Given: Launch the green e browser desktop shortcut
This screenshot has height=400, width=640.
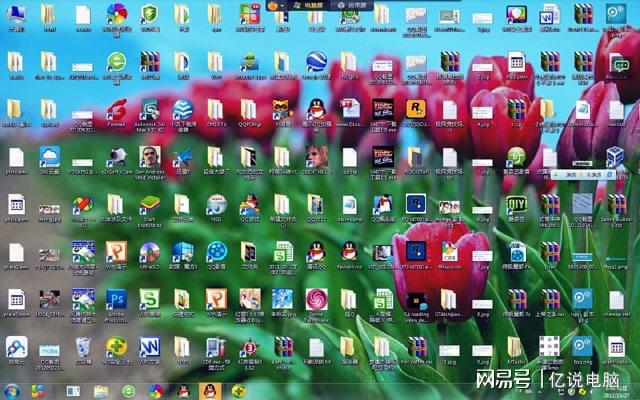Looking at the screenshot, I should tap(116, 62).
